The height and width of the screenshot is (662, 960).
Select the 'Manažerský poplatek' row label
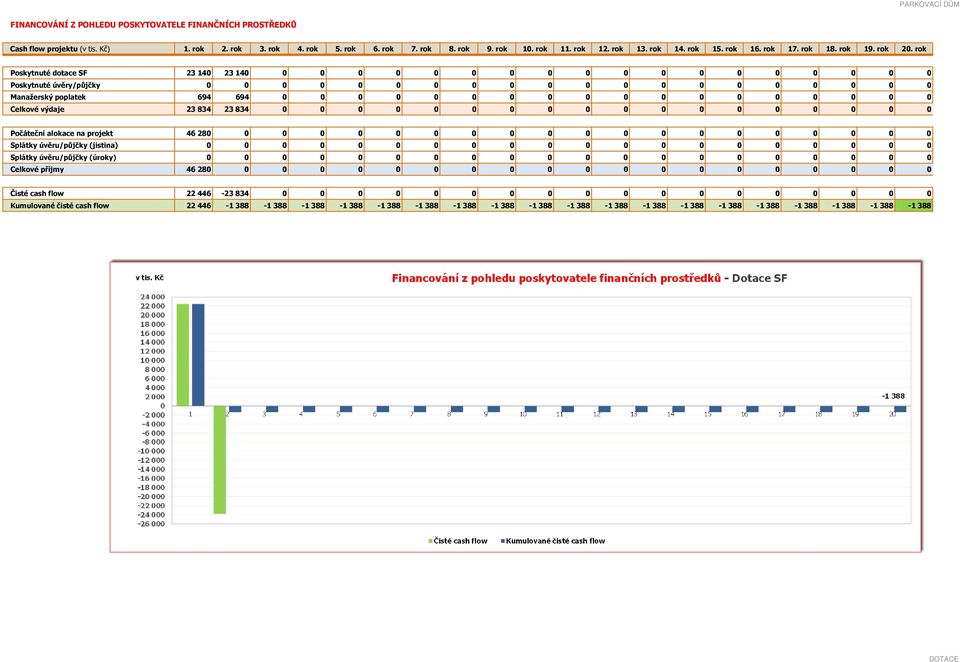click(48, 97)
